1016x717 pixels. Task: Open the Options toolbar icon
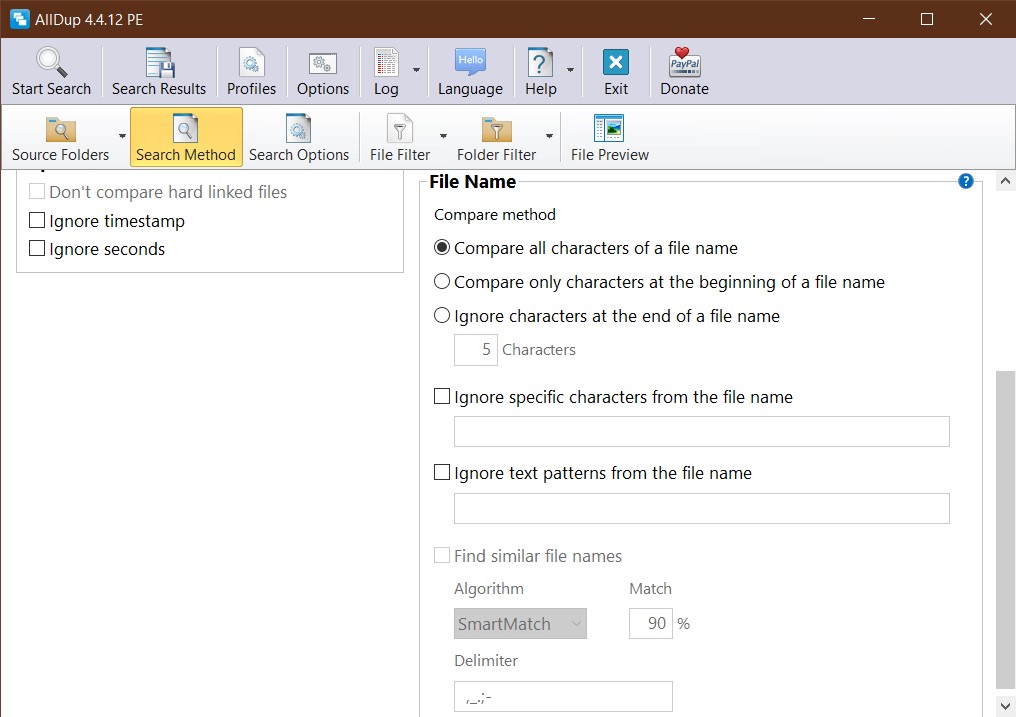click(x=323, y=63)
